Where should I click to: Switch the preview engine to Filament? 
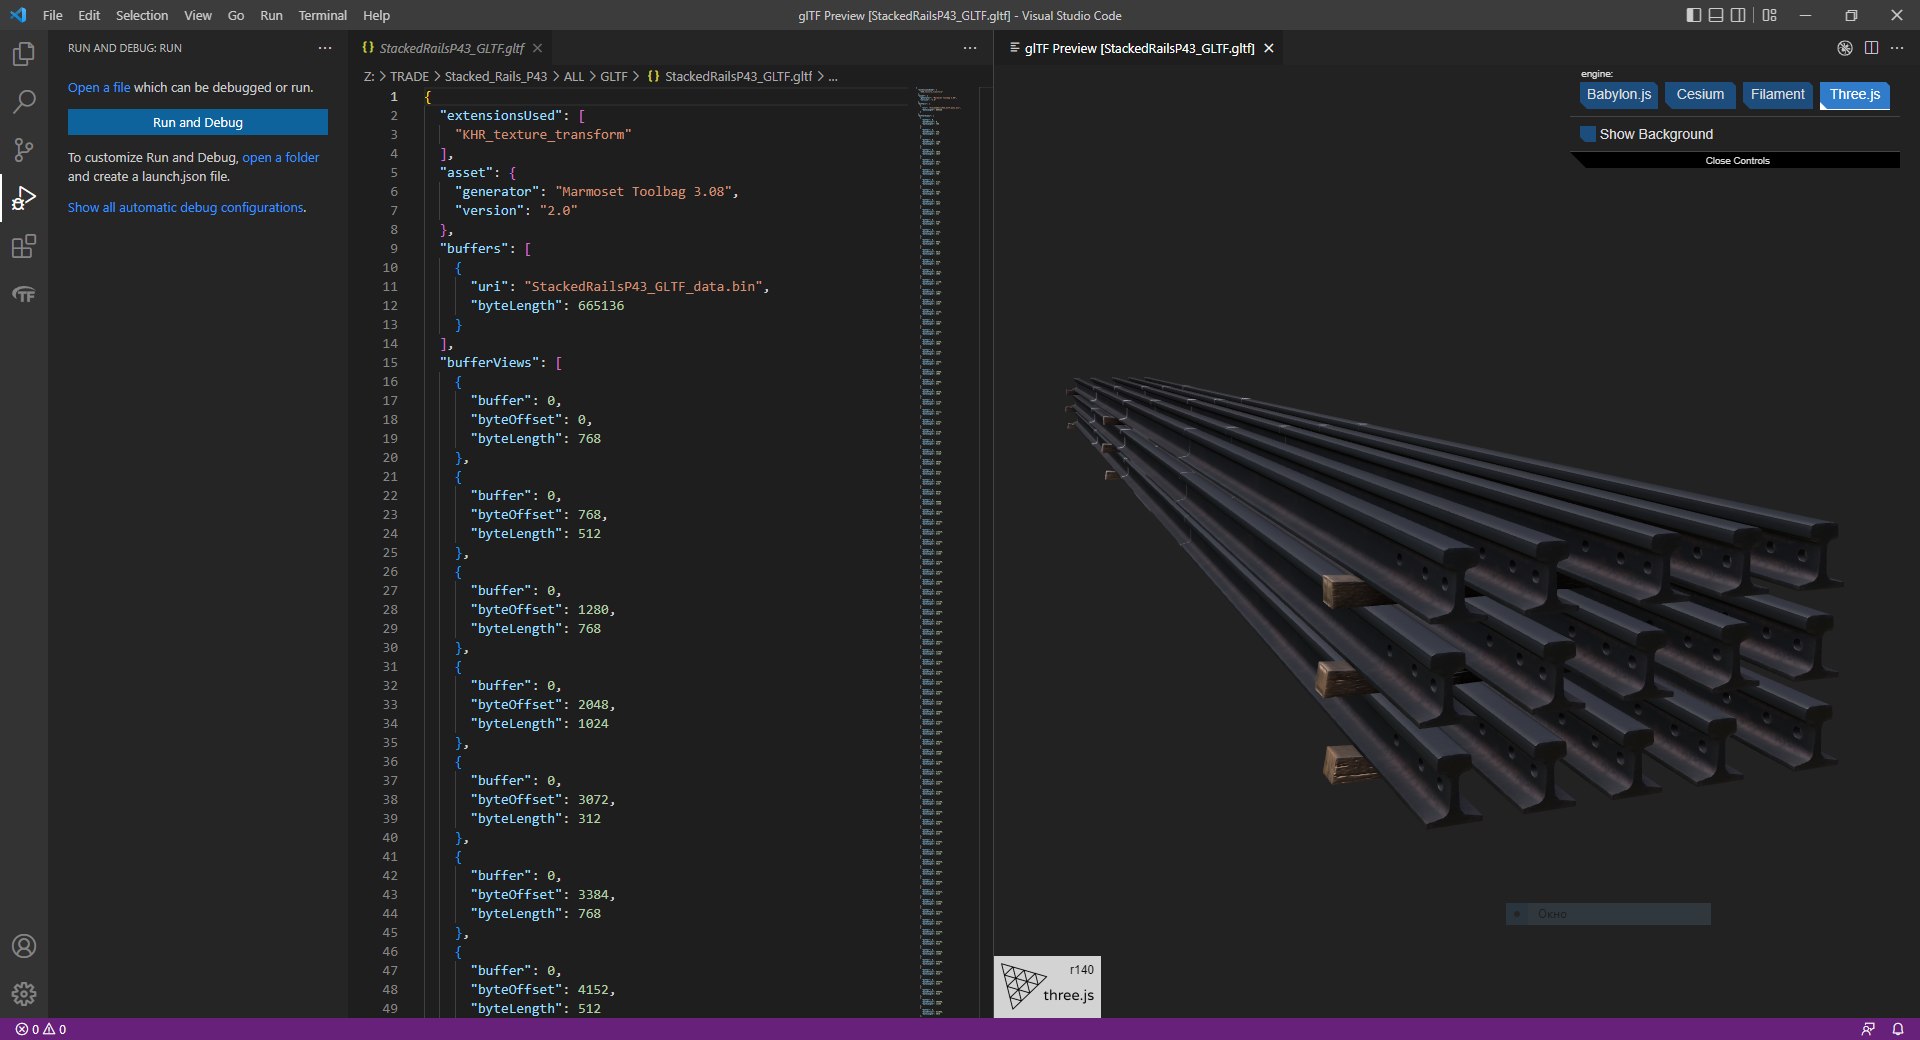(x=1778, y=94)
